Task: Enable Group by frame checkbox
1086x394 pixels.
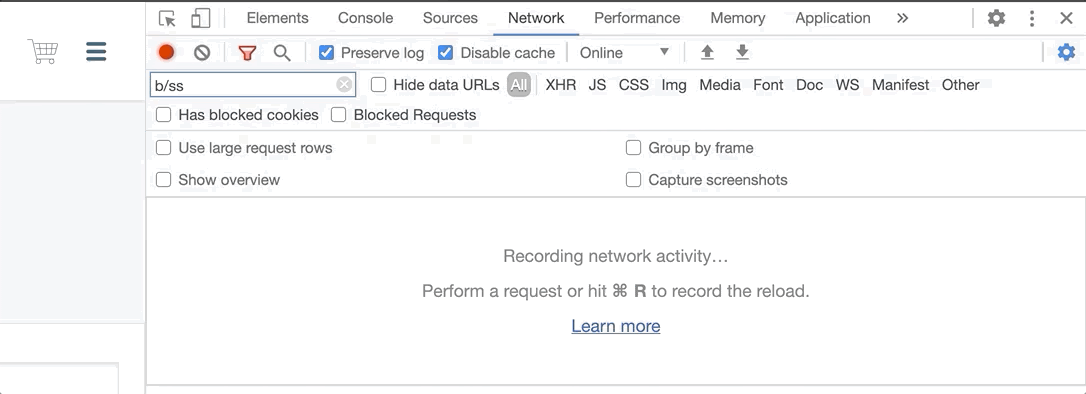Action: click(x=633, y=148)
